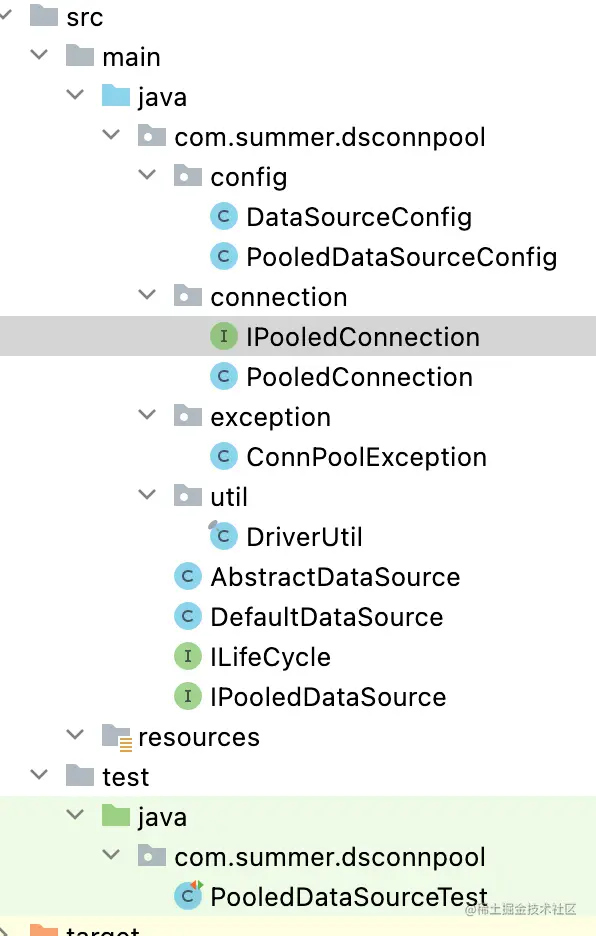Collapse the connection package chevron

147,295
